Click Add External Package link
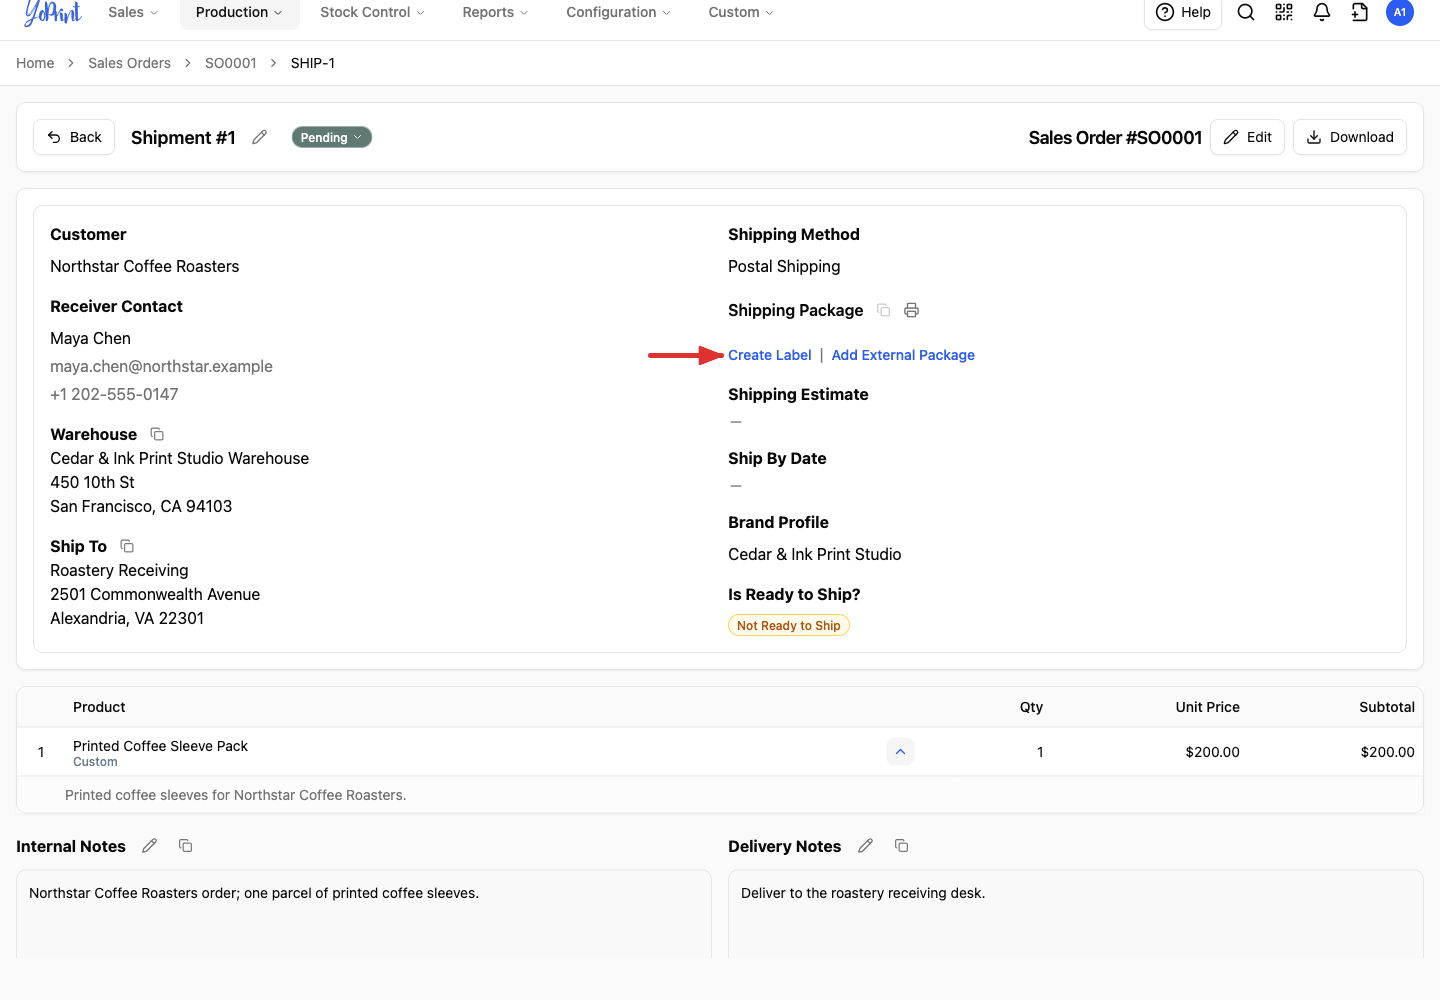The width and height of the screenshot is (1440, 1000). [903, 355]
